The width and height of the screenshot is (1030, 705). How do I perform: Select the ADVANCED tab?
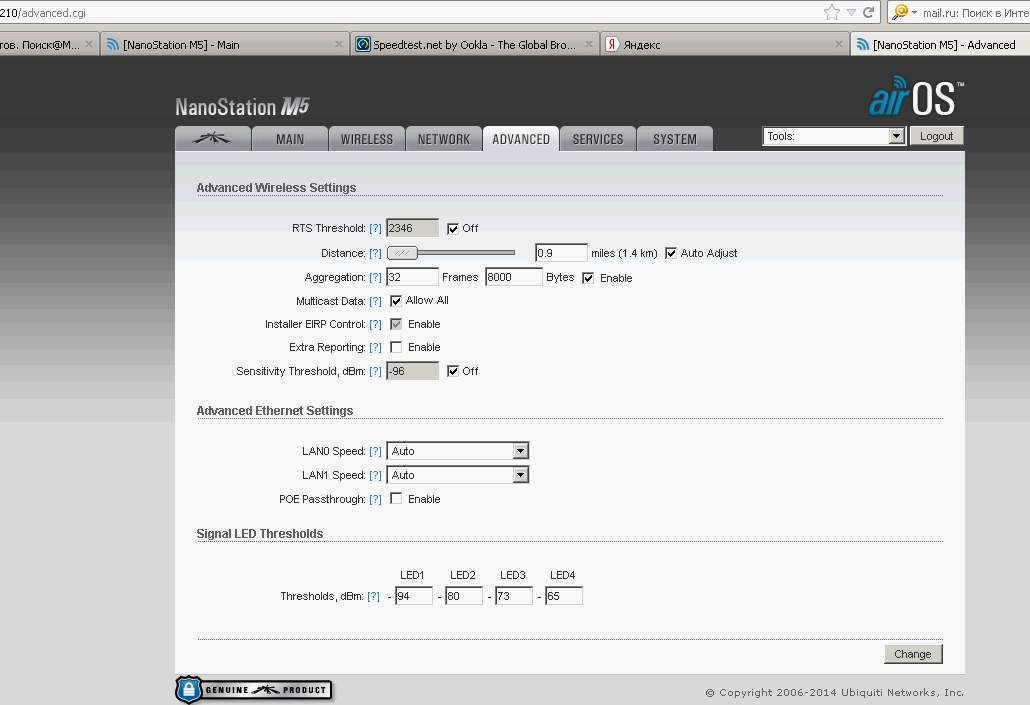521,139
